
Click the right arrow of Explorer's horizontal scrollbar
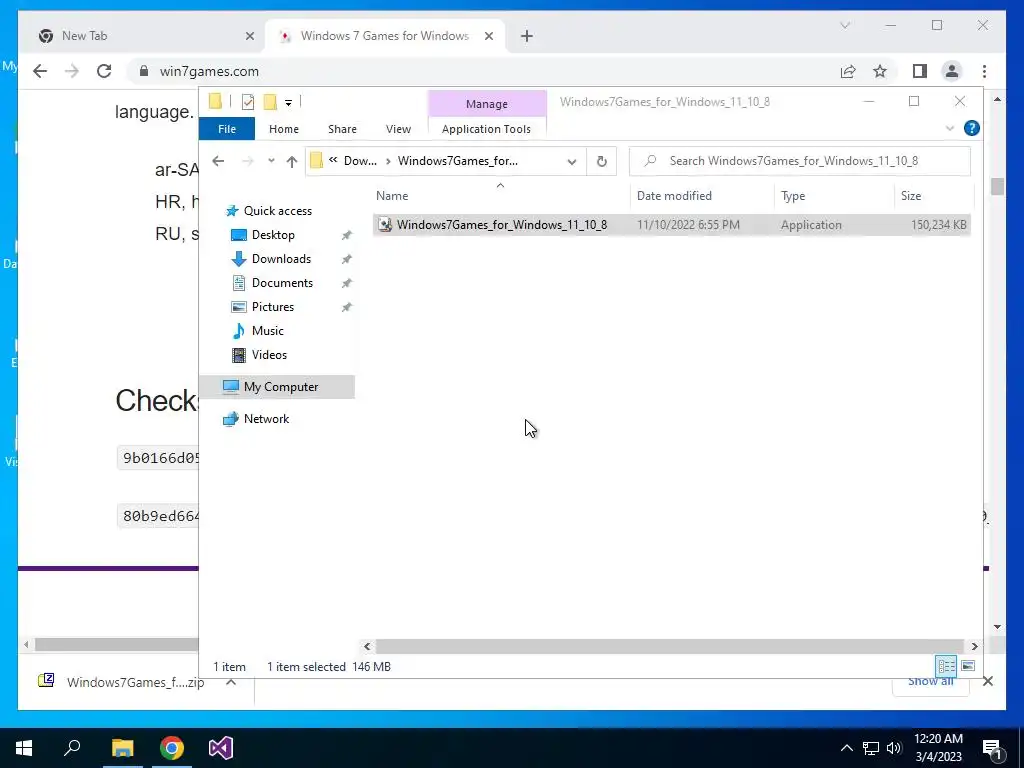(x=974, y=647)
